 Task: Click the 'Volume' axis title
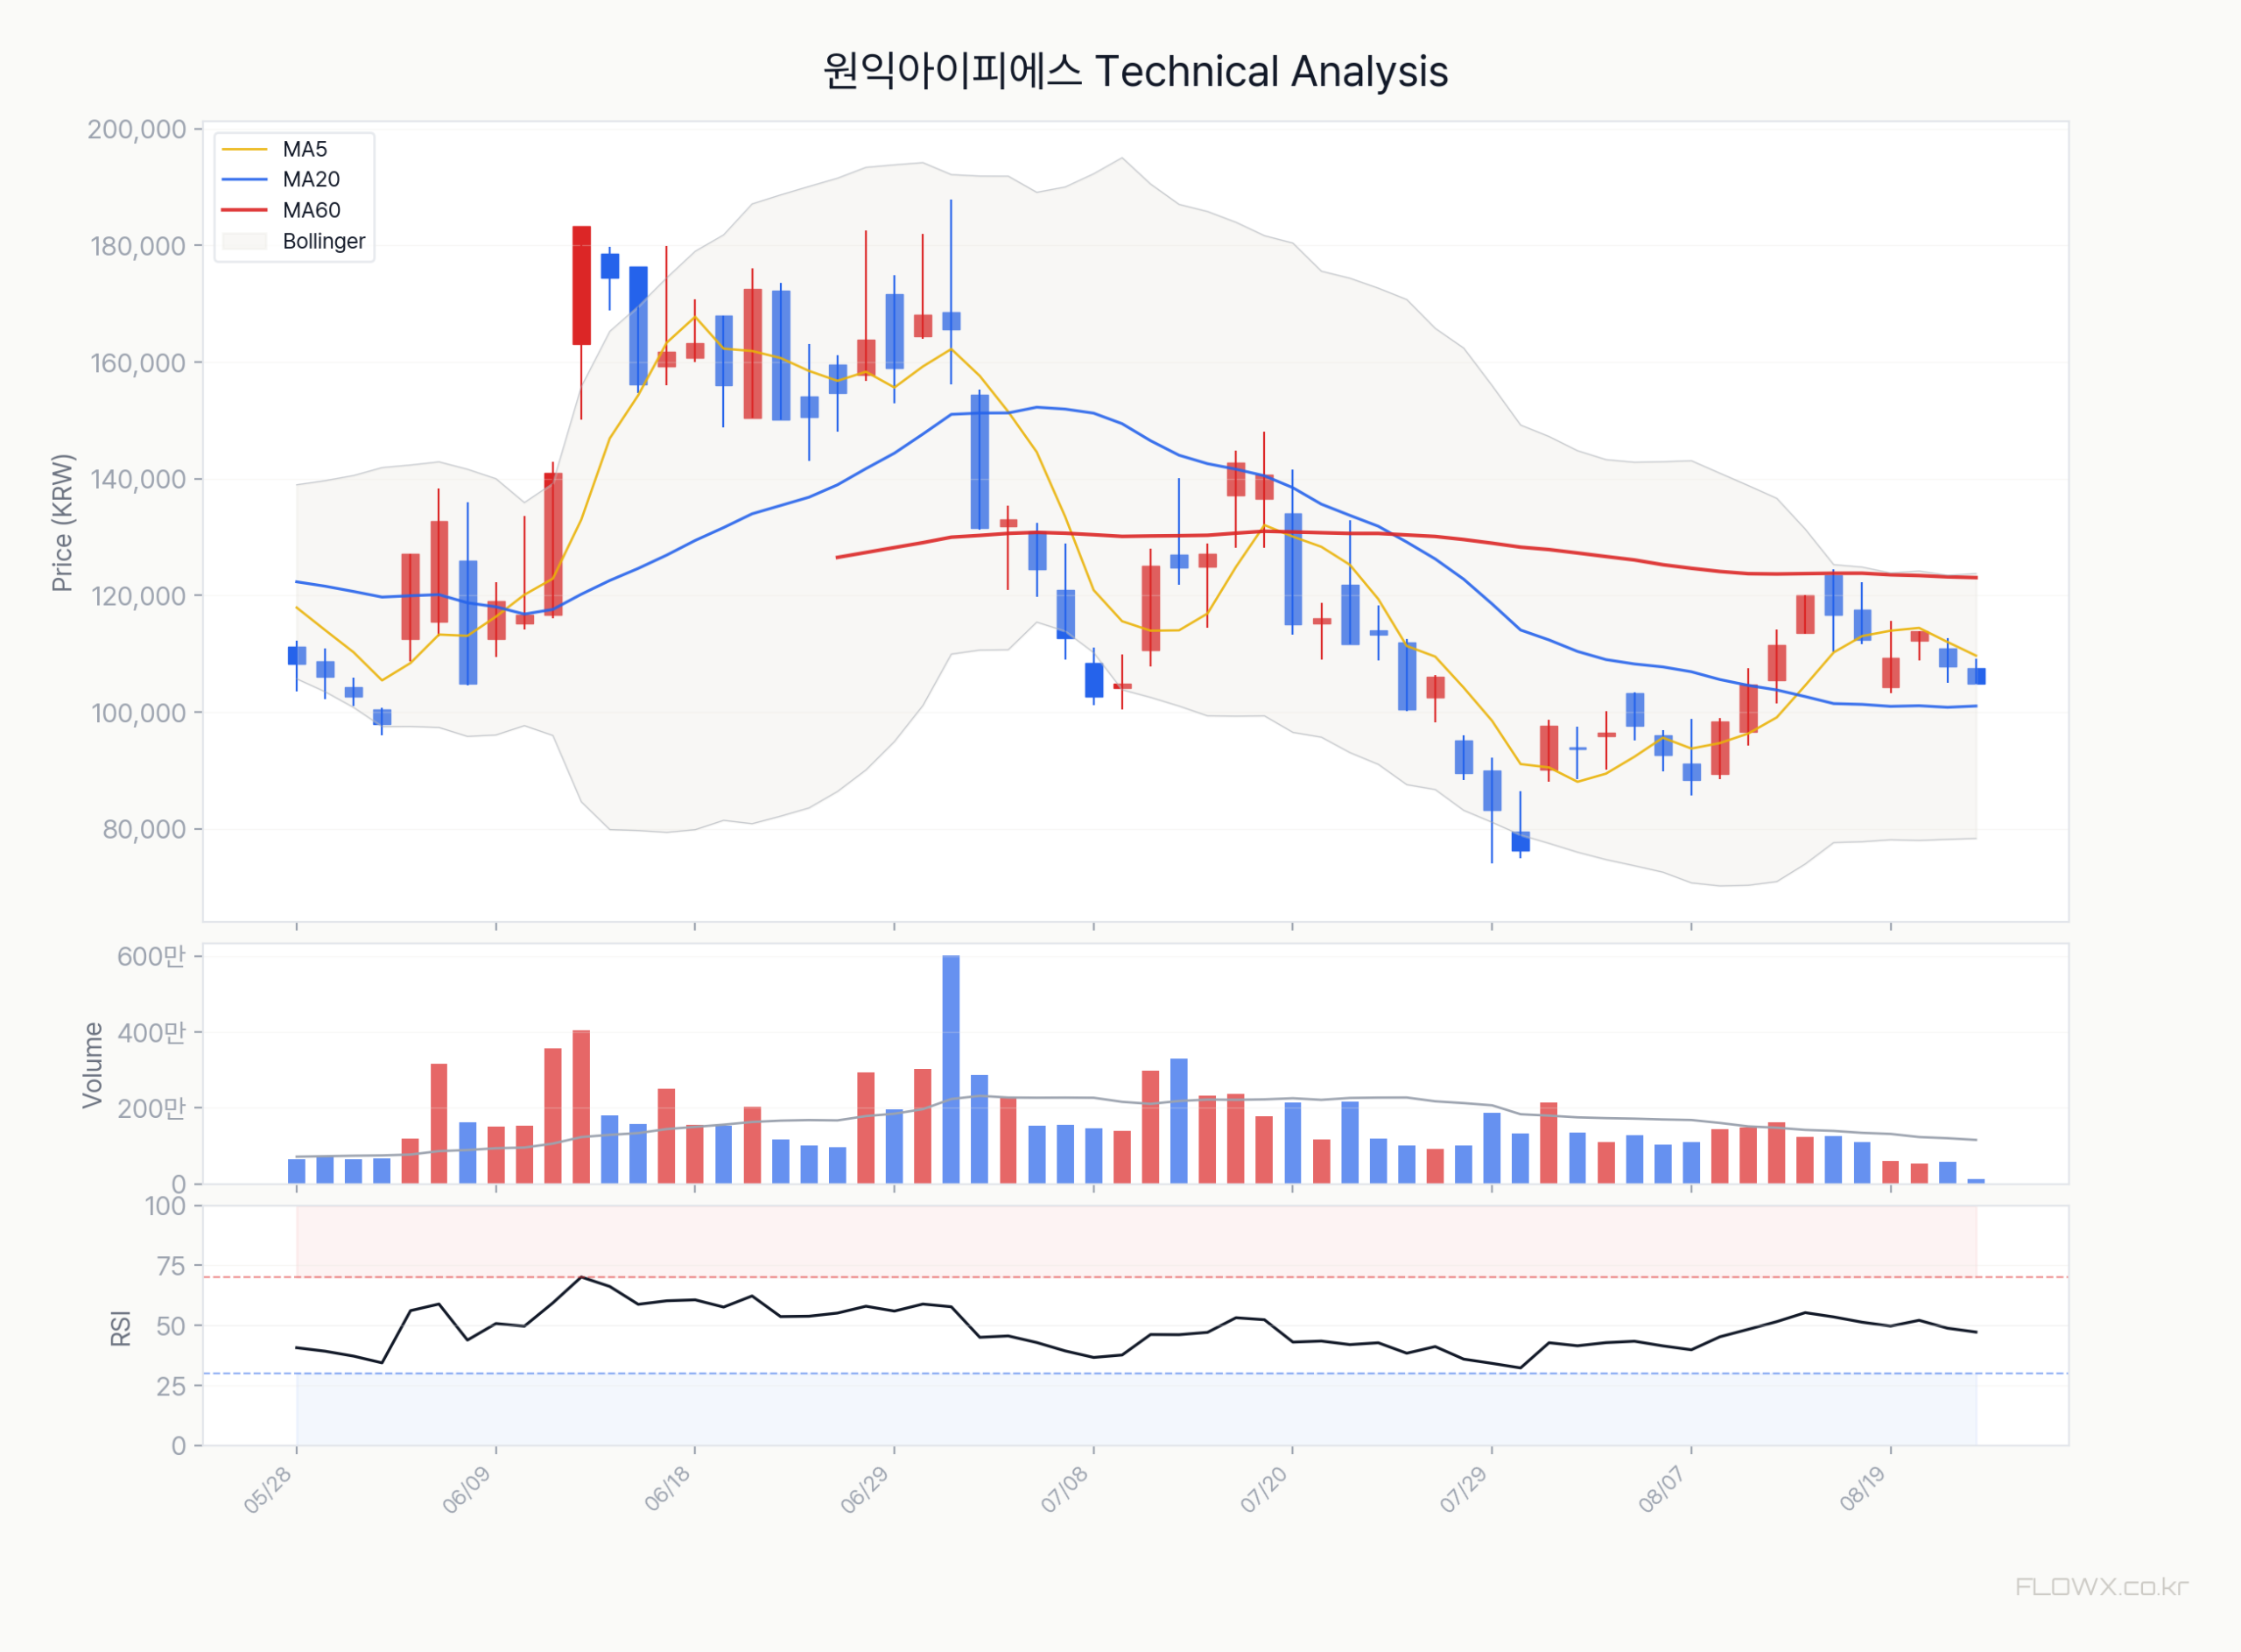(x=93, y=1065)
